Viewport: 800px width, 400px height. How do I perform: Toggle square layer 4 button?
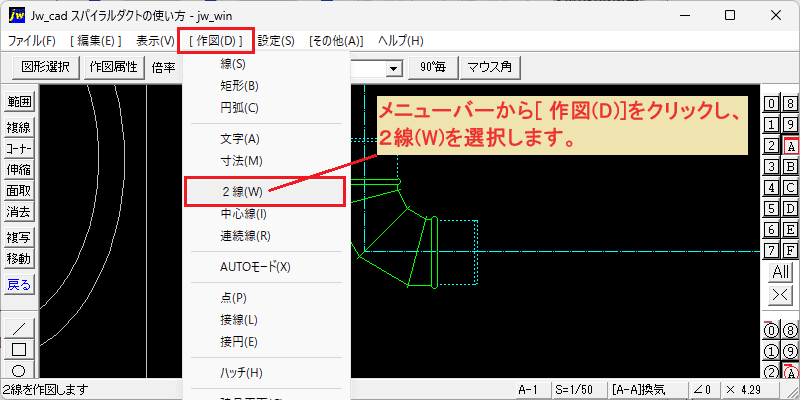[x=772, y=187]
